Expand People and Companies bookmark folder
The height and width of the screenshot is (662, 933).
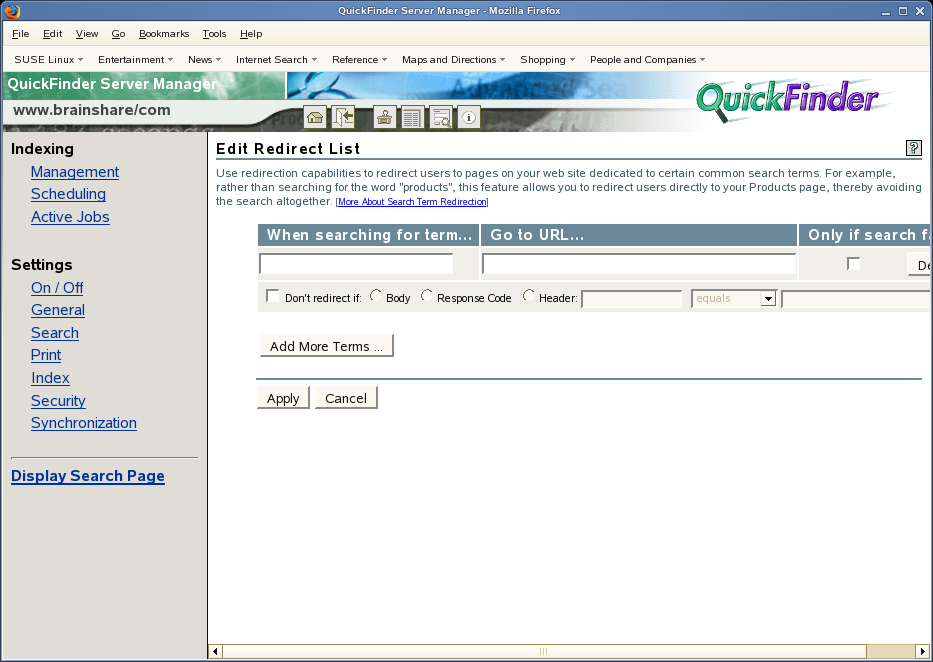[648, 59]
